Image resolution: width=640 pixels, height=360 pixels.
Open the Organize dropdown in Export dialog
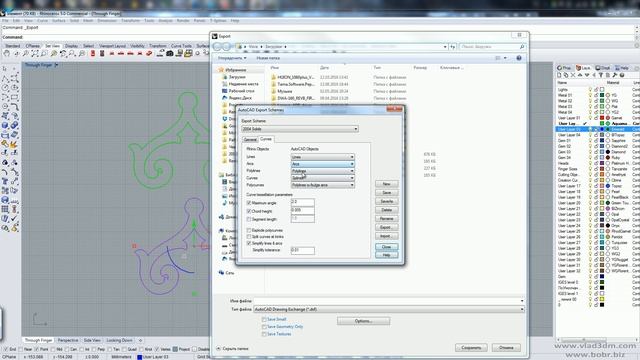click(x=231, y=58)
